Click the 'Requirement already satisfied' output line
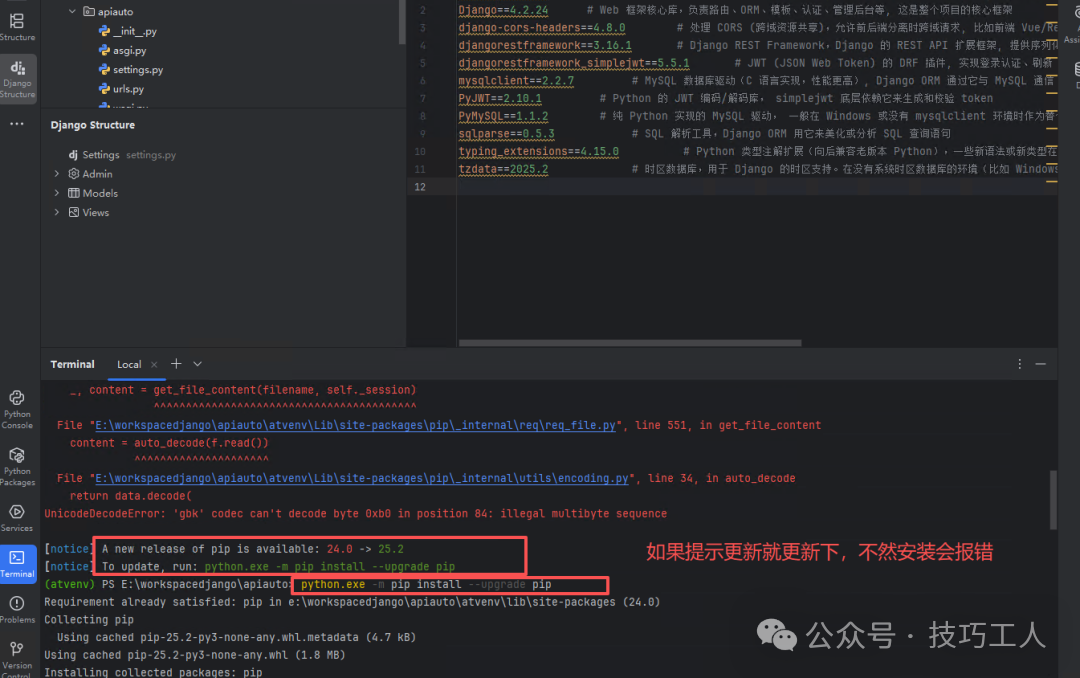Viewport: 1080px width, 678px height. pyautogui.click(x=352, y=602)
